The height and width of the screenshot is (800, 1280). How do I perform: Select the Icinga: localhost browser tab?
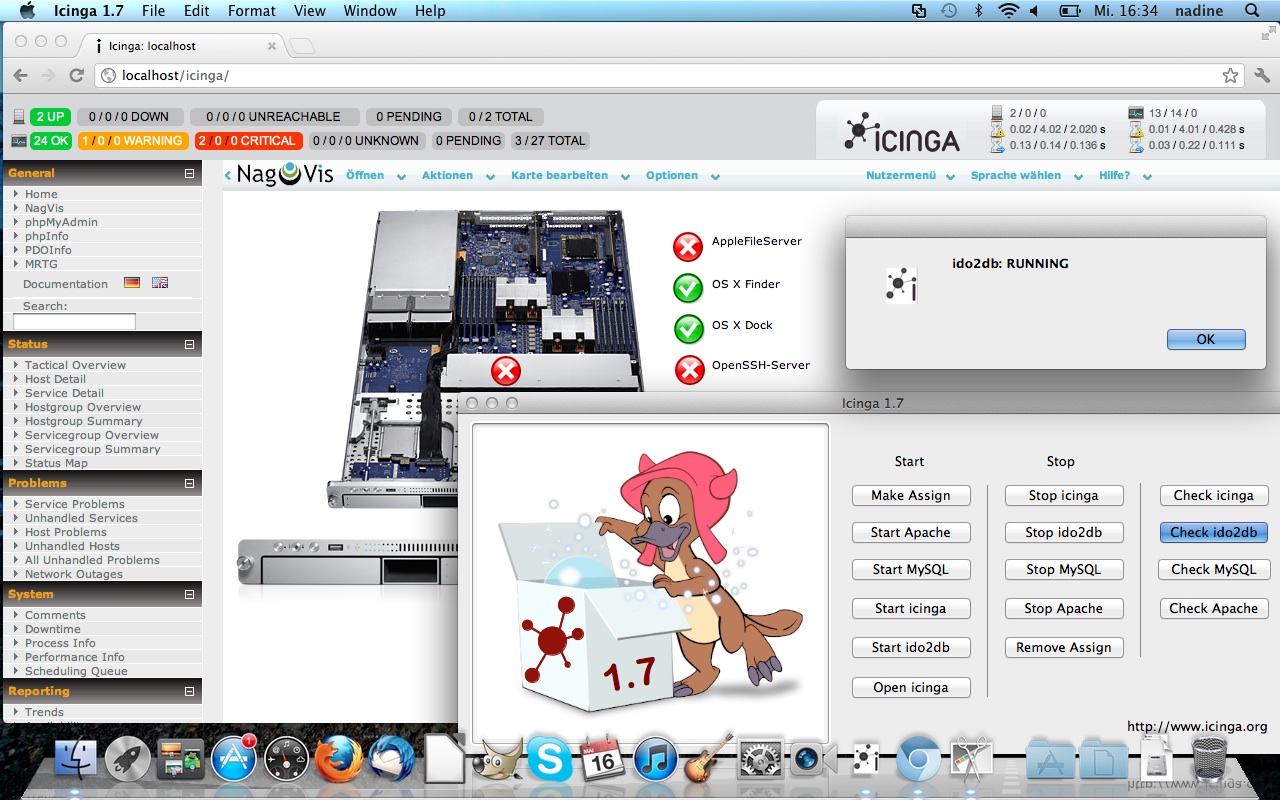tap(180, 46)
